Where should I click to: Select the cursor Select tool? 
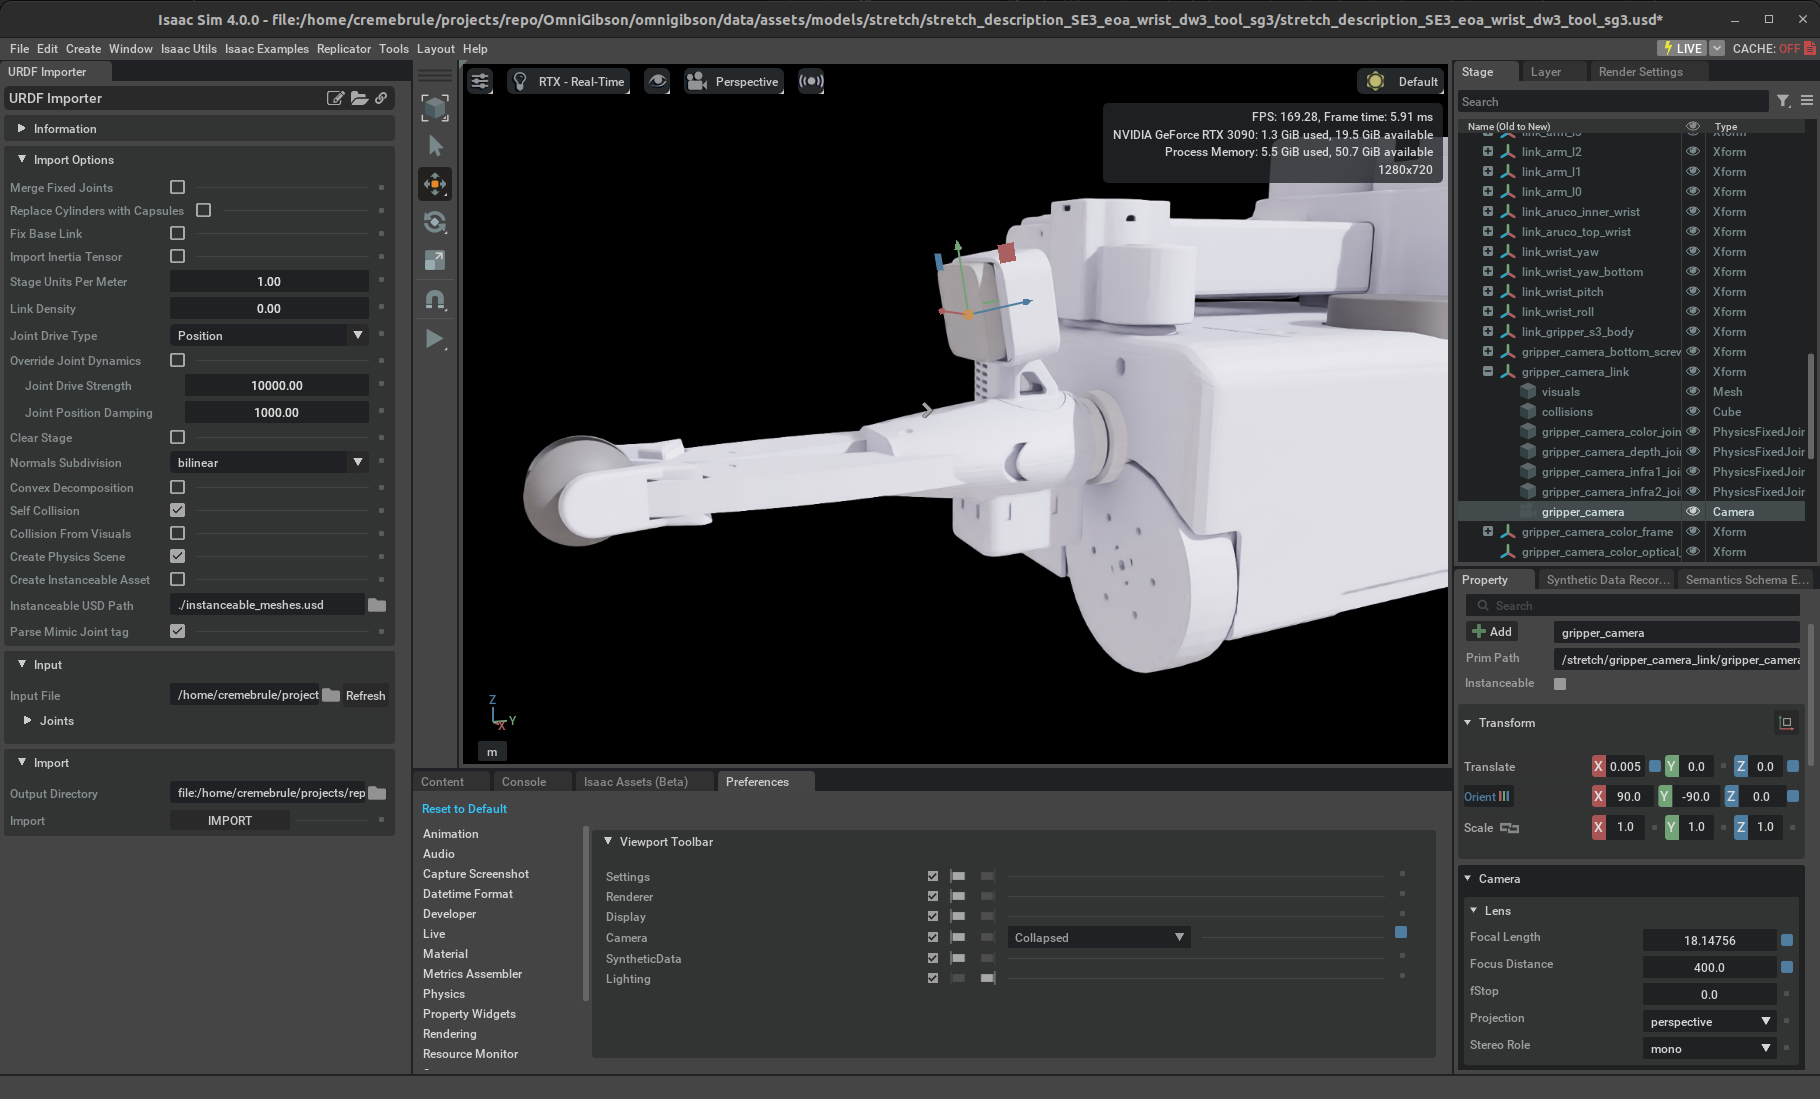click(435, 145)
